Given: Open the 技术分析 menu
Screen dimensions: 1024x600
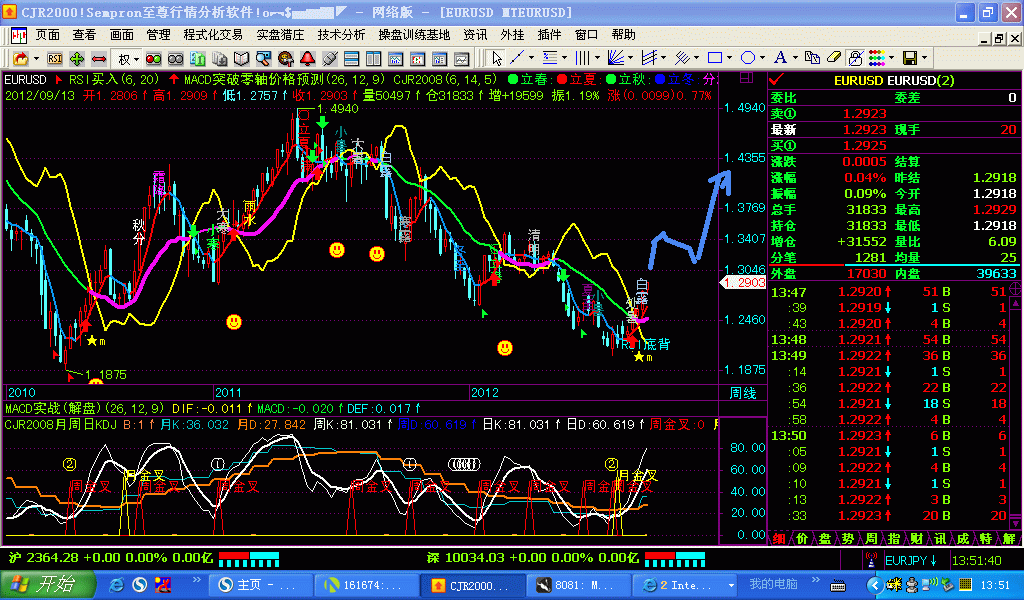Looking at the screenshot, I should [341, 34].
